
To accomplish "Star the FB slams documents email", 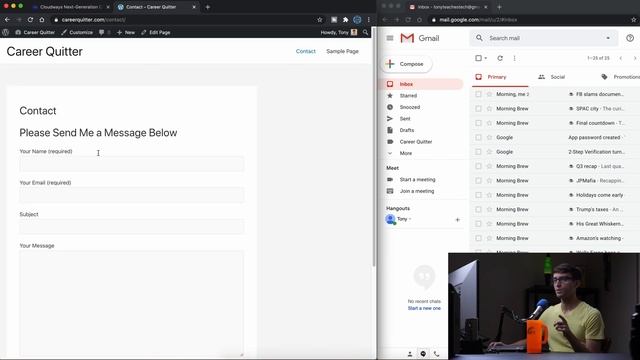I will point(489,94).
